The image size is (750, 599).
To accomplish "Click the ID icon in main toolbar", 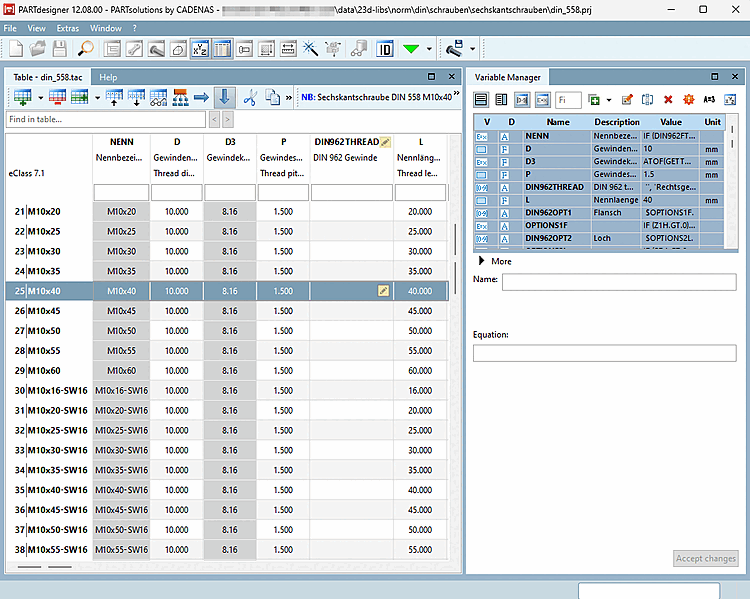I will tap(385, 48).
